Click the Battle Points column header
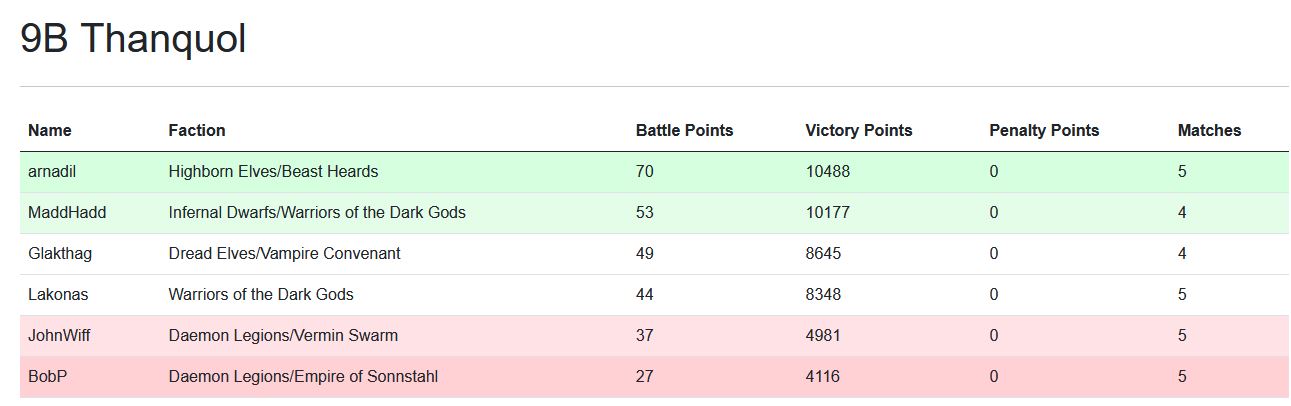Image resolution: width=1291 pixels, height=406 pixels. pos(684,130)
